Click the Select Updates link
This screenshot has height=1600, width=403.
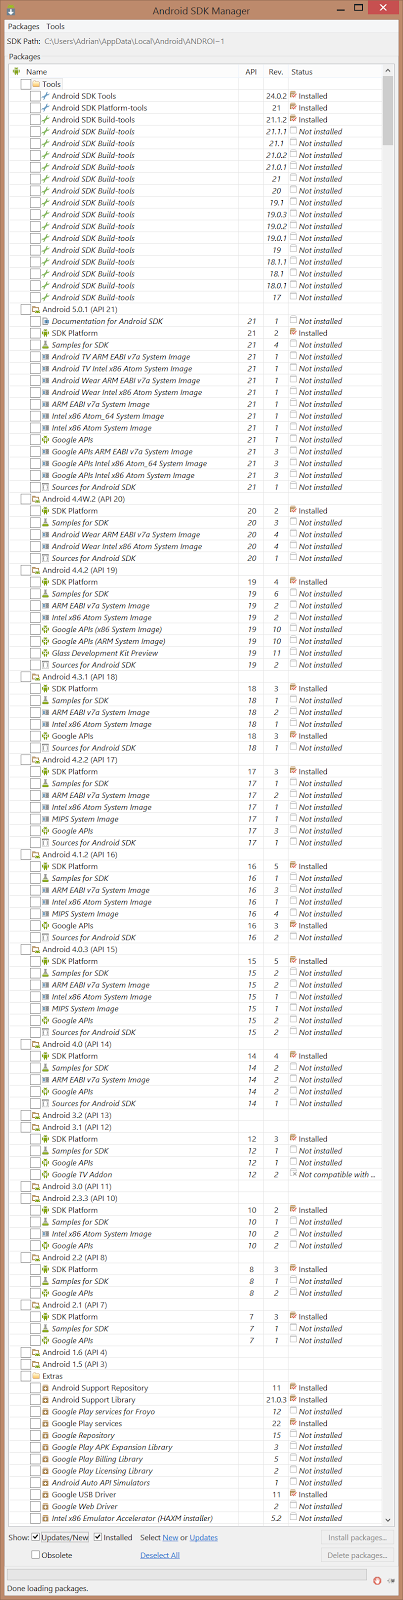204,1537
